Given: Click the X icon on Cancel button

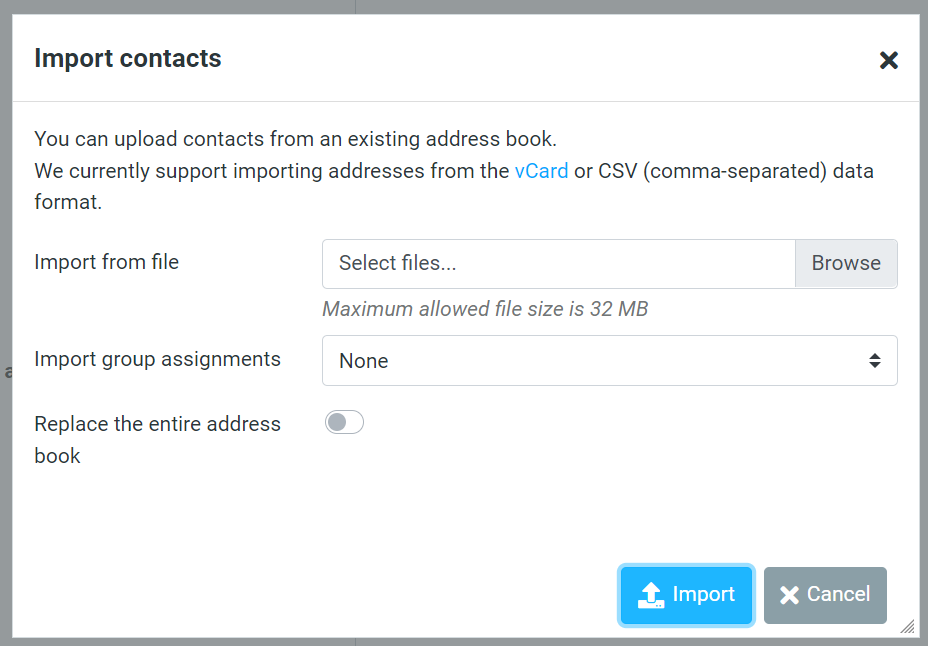Looking at the screenshot, I should pos(790,595).
